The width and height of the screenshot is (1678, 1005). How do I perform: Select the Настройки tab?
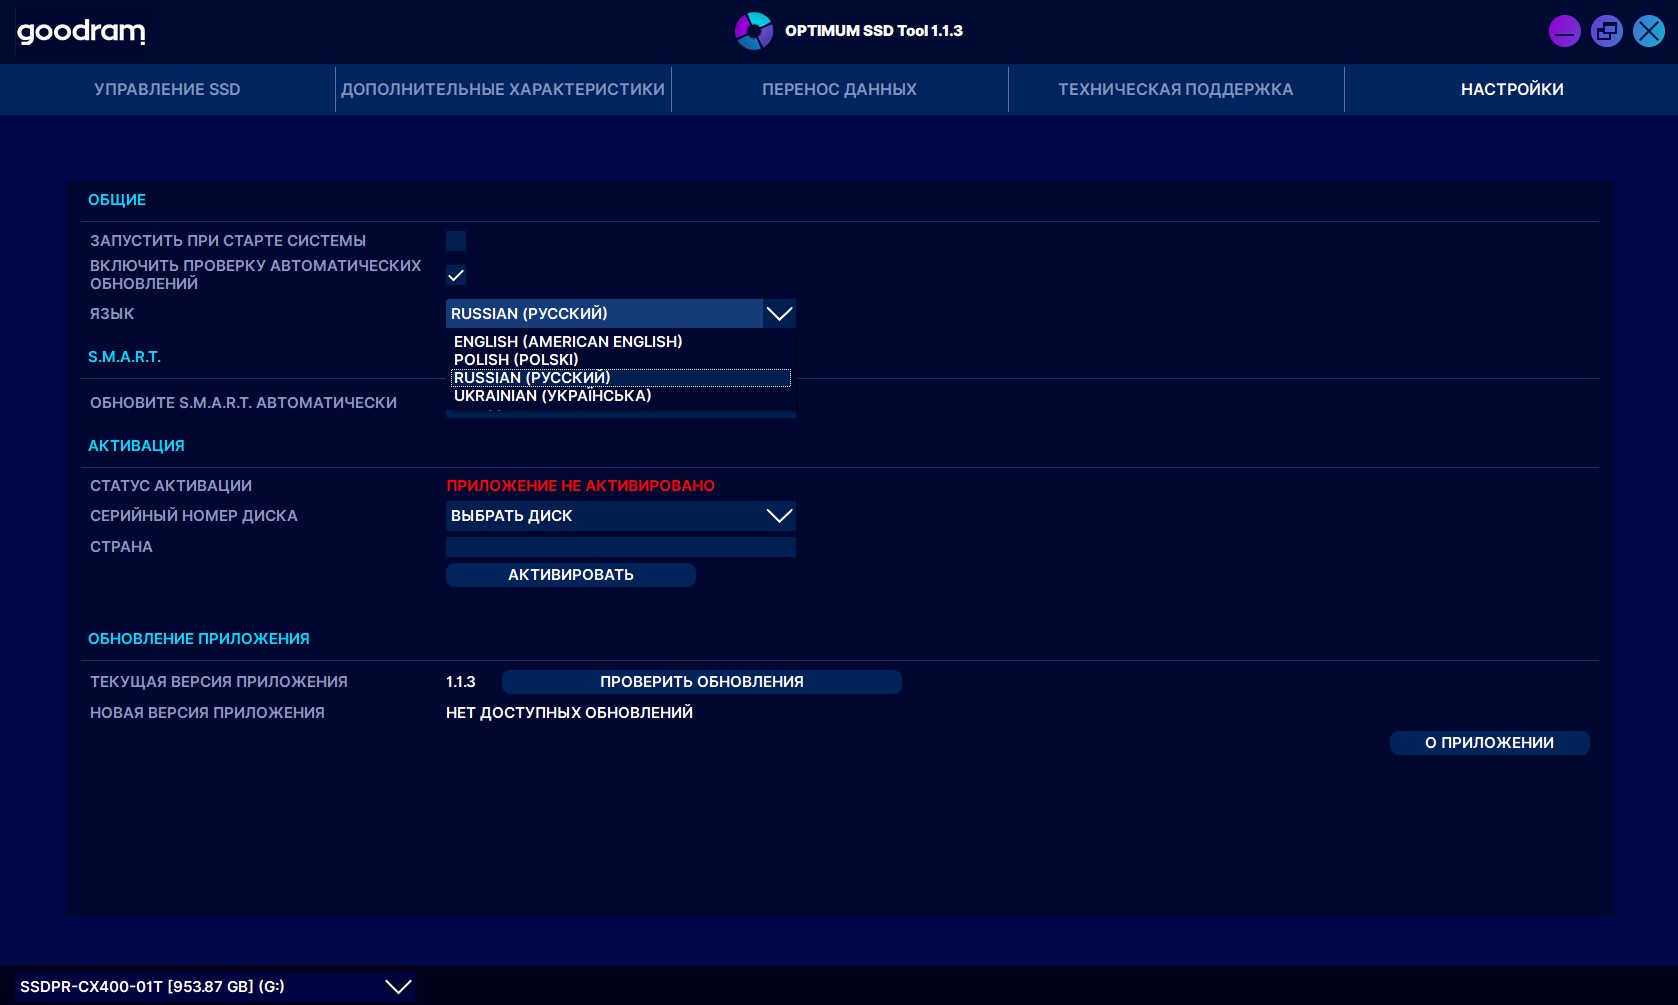click(1512, 89)
